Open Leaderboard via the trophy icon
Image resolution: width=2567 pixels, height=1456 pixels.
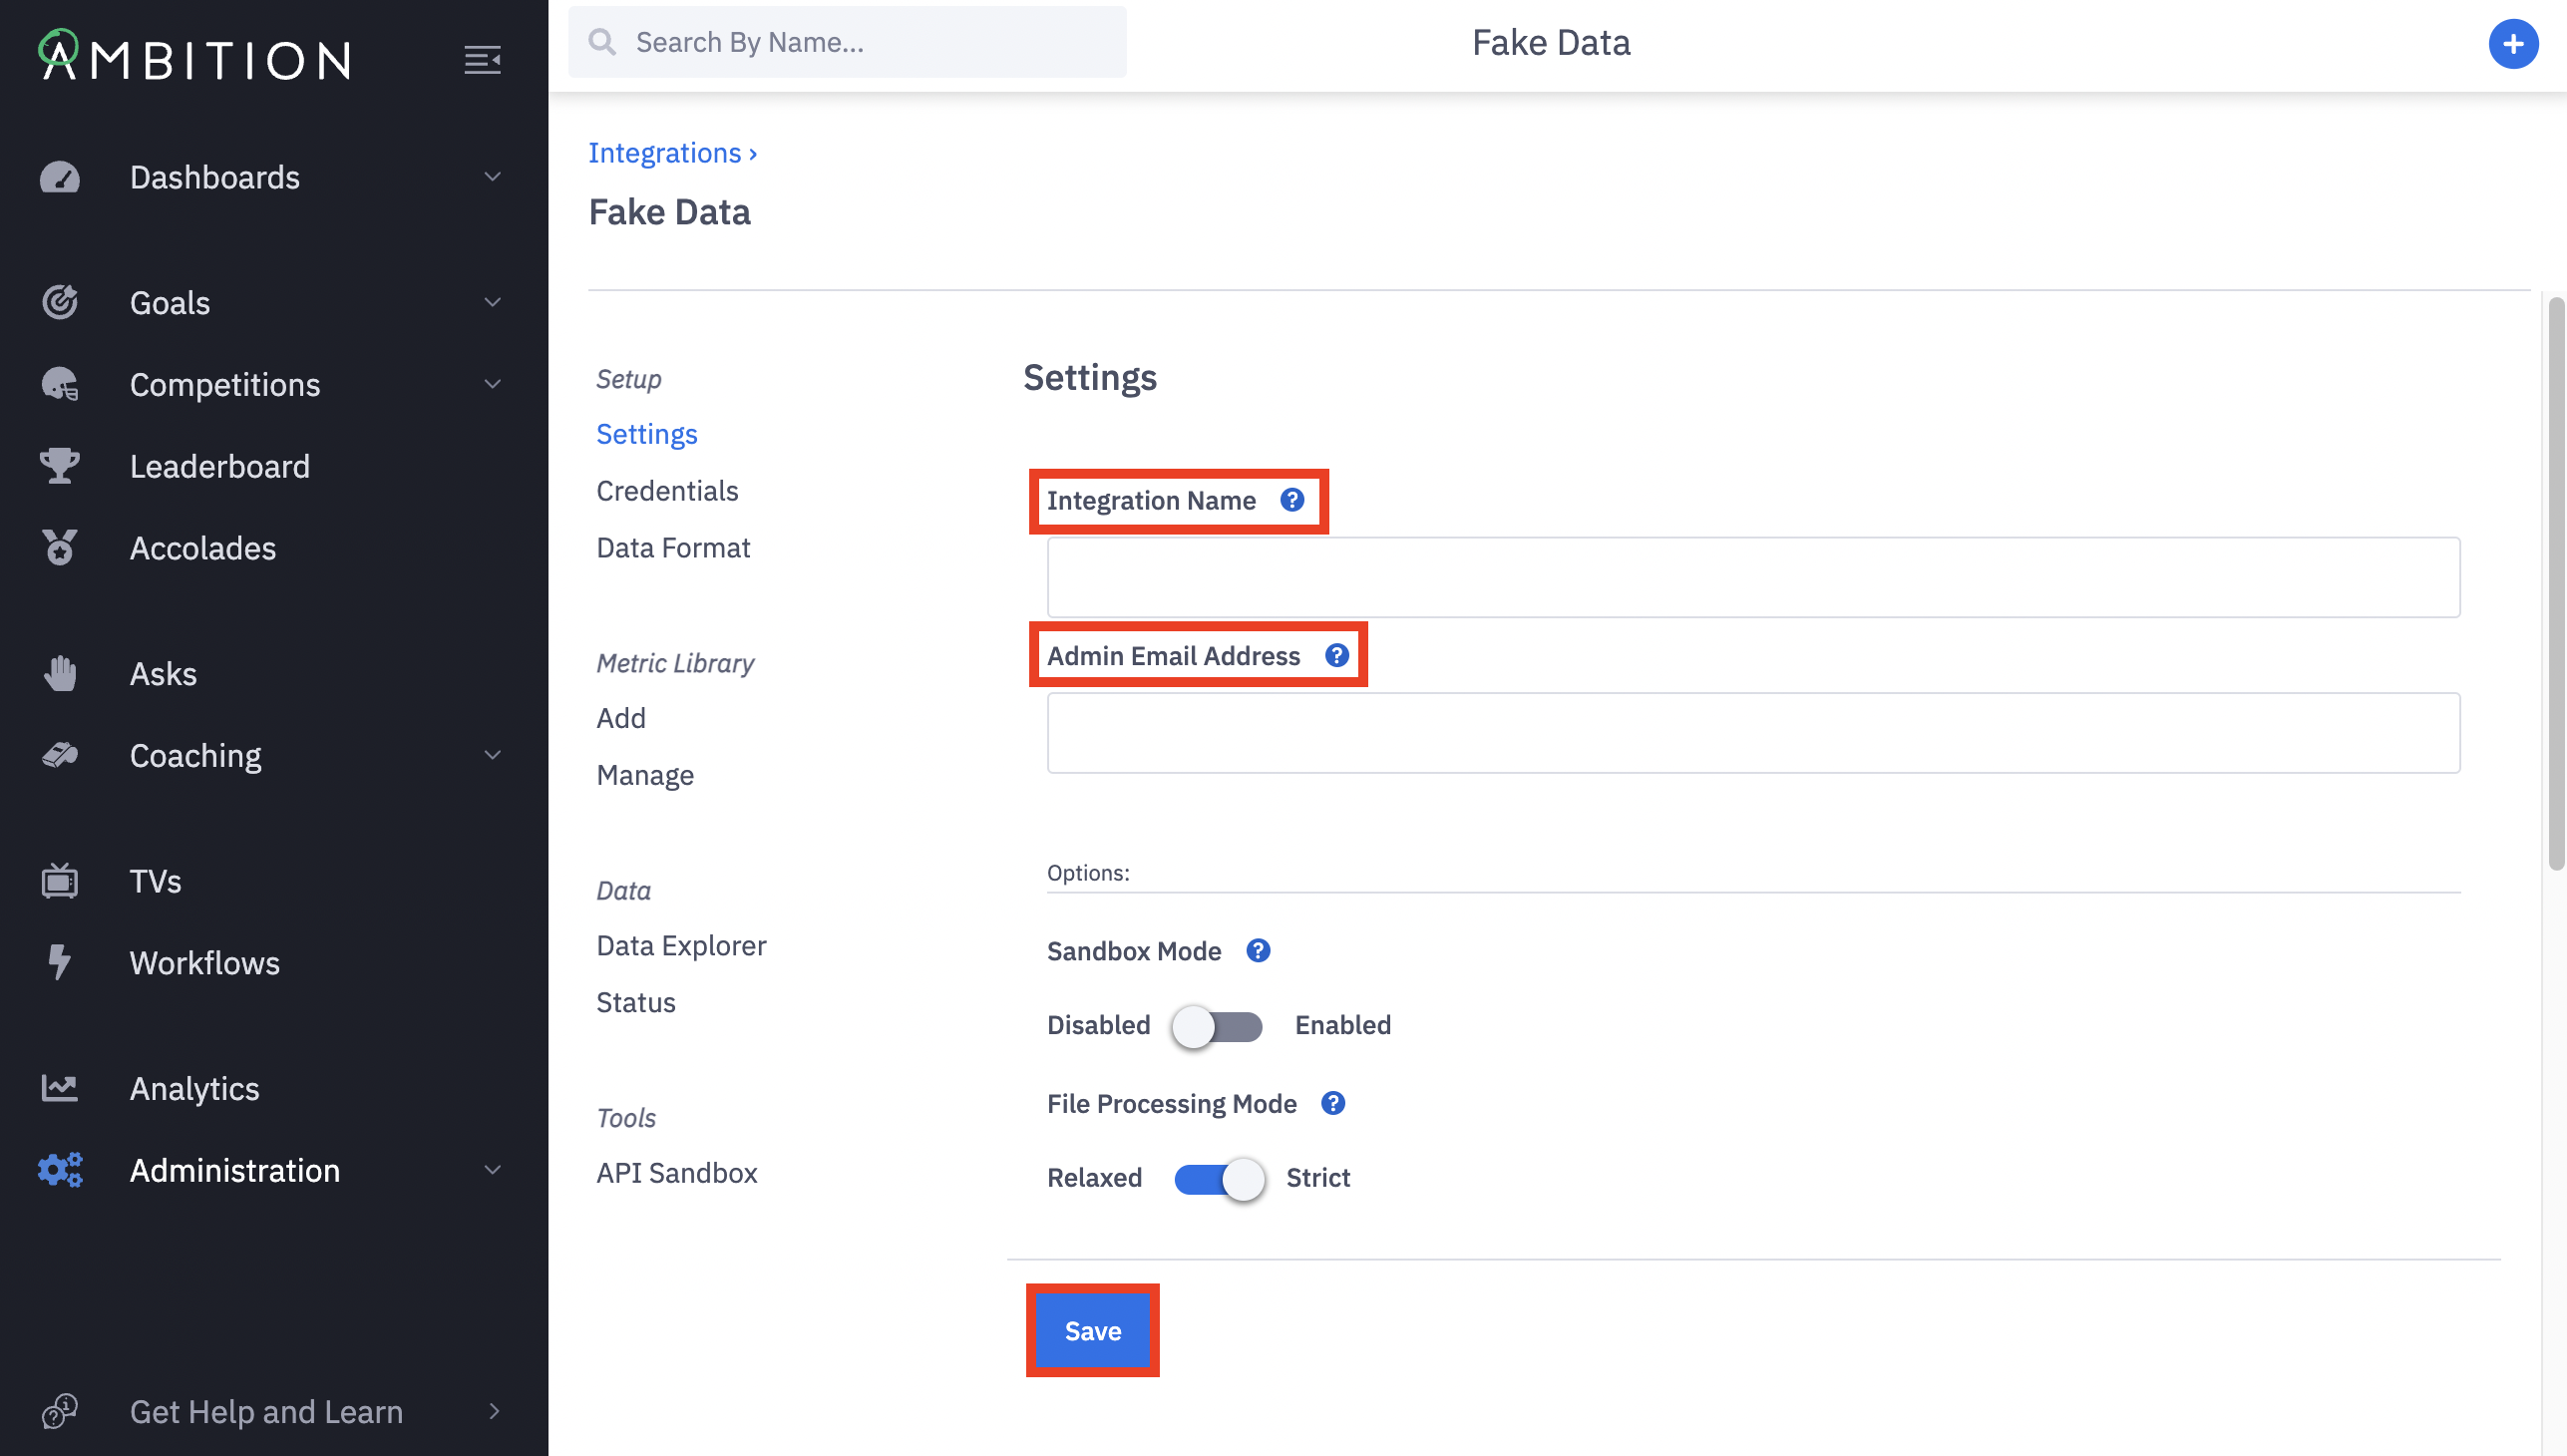pos(60,466)
